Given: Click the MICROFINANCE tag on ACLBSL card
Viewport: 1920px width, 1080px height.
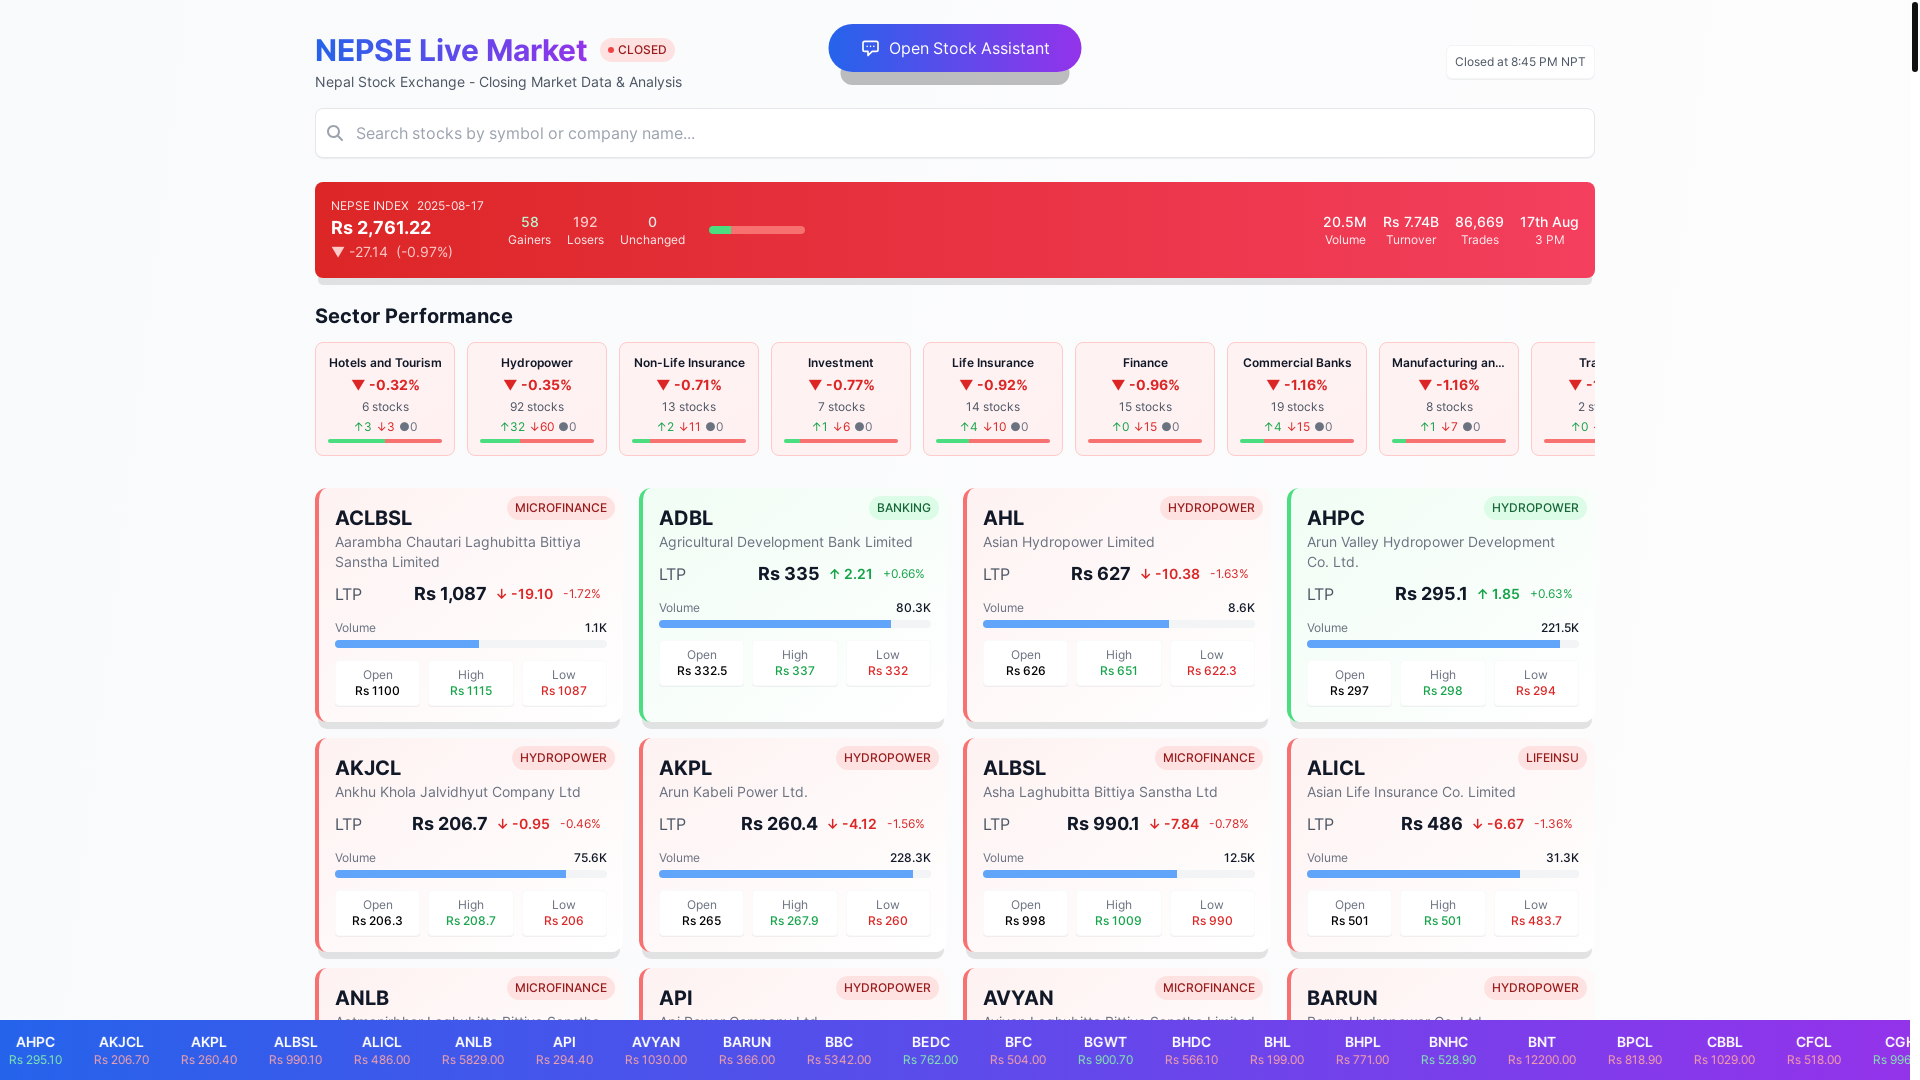Looking at the screenshot, I should pyautogui.click(x=561, y=508).
